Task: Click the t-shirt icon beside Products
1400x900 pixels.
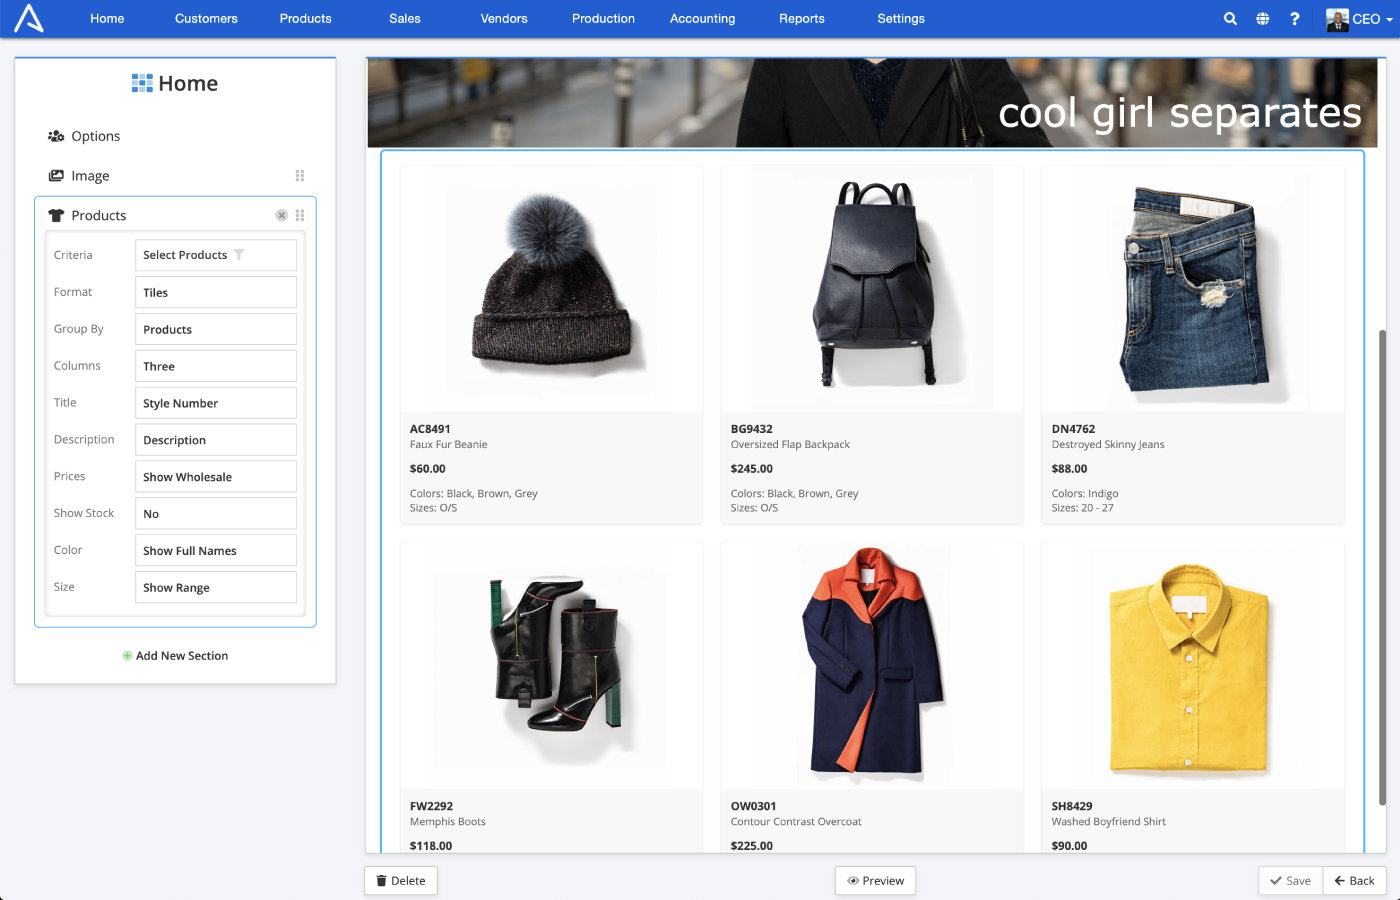Action: 55,214
